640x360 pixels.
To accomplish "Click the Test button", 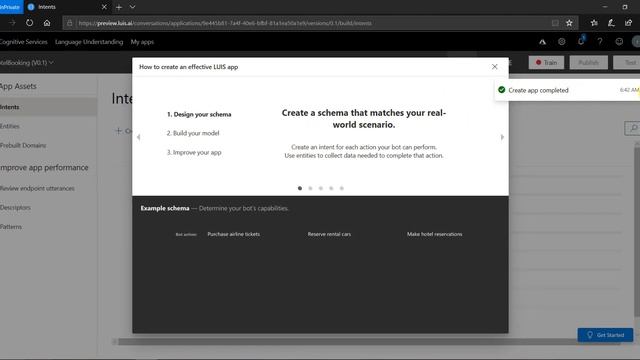I will [627, 62].
